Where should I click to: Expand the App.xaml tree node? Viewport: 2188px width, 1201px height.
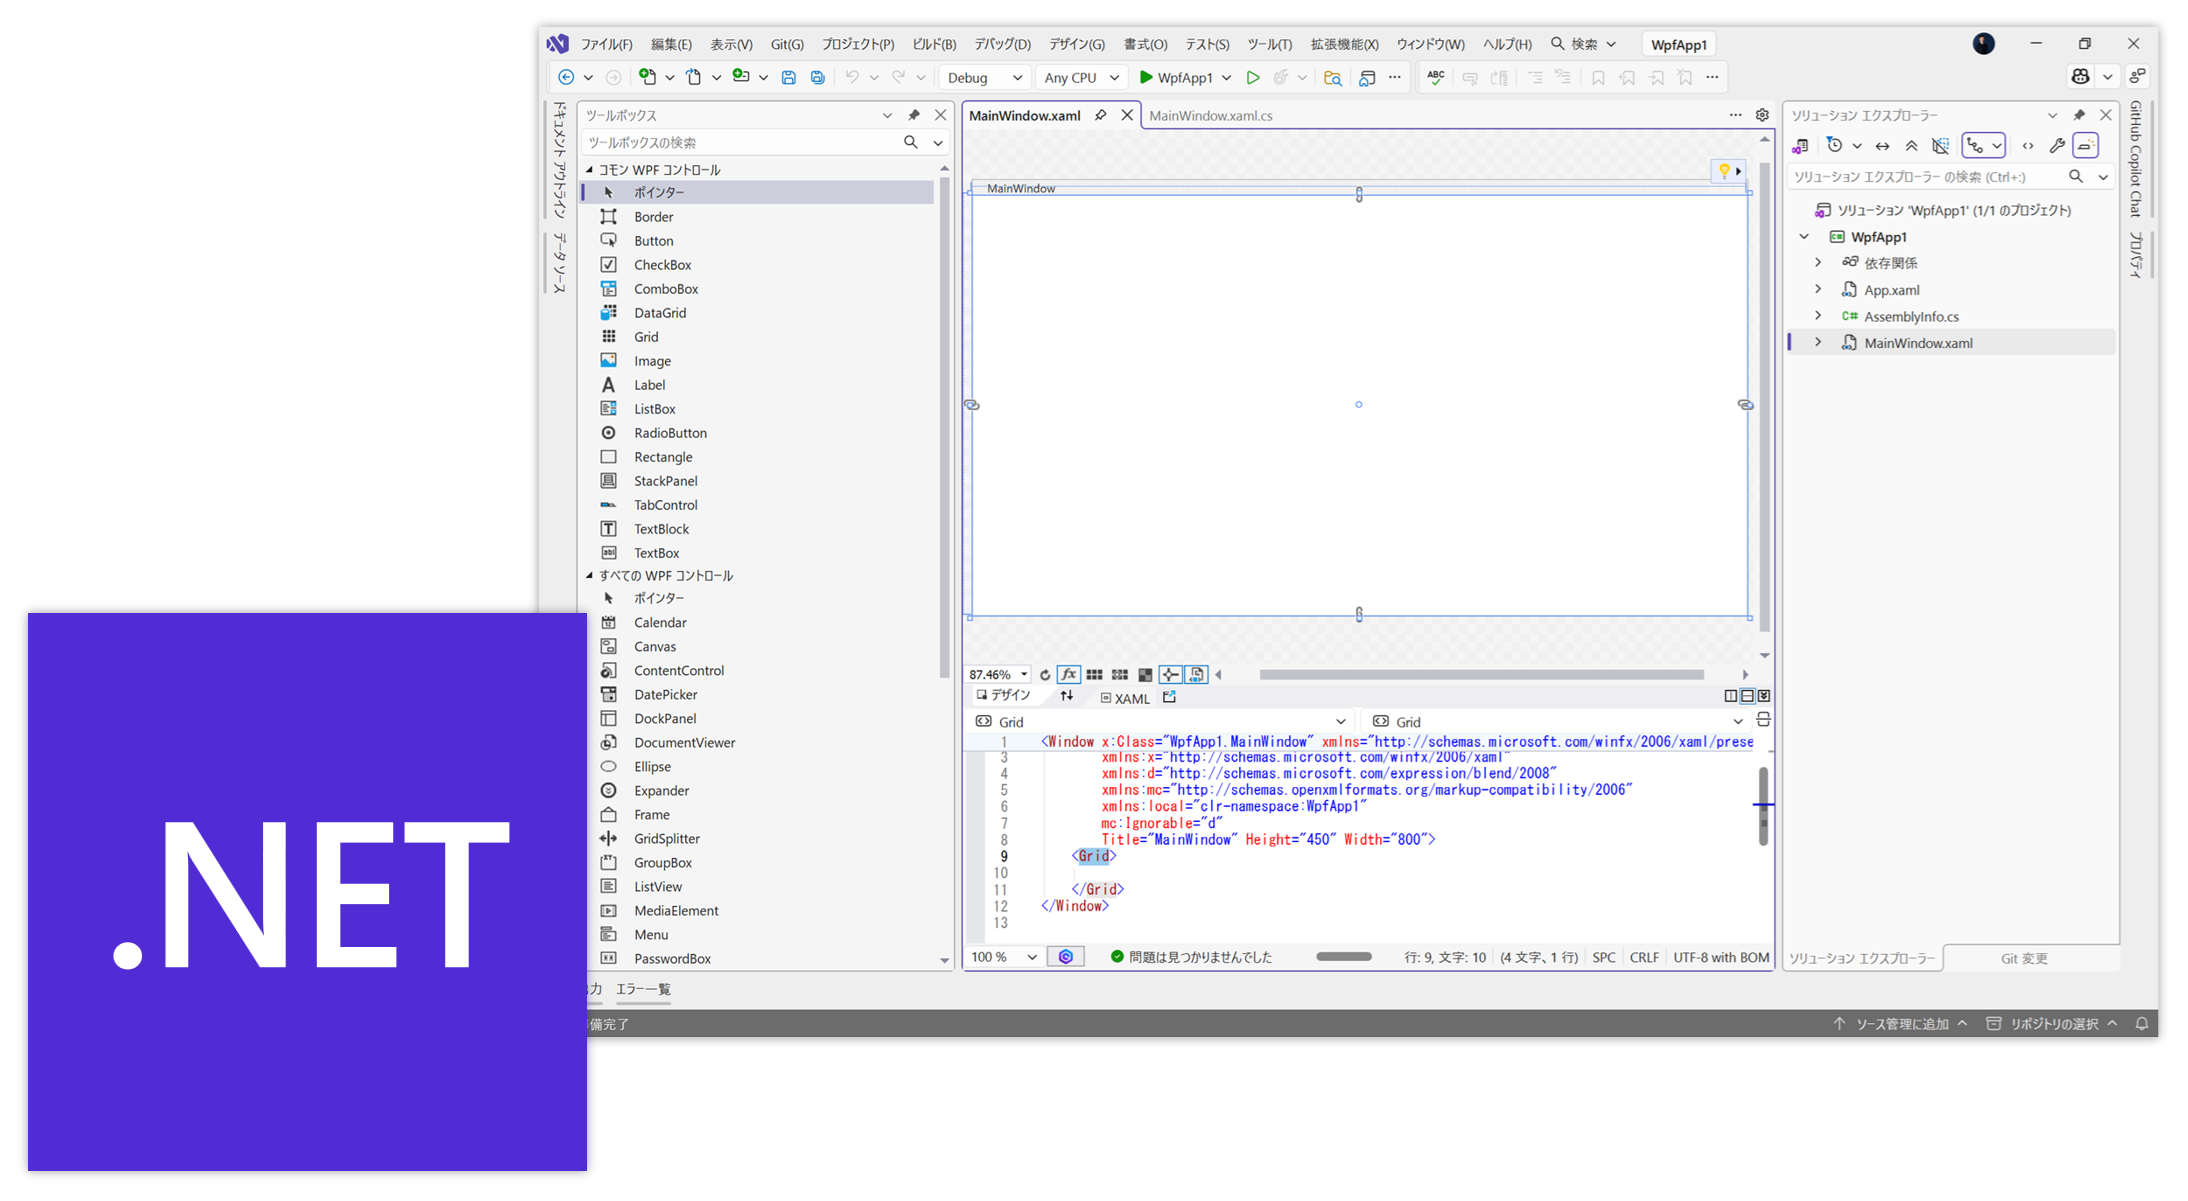[1818, 290]
